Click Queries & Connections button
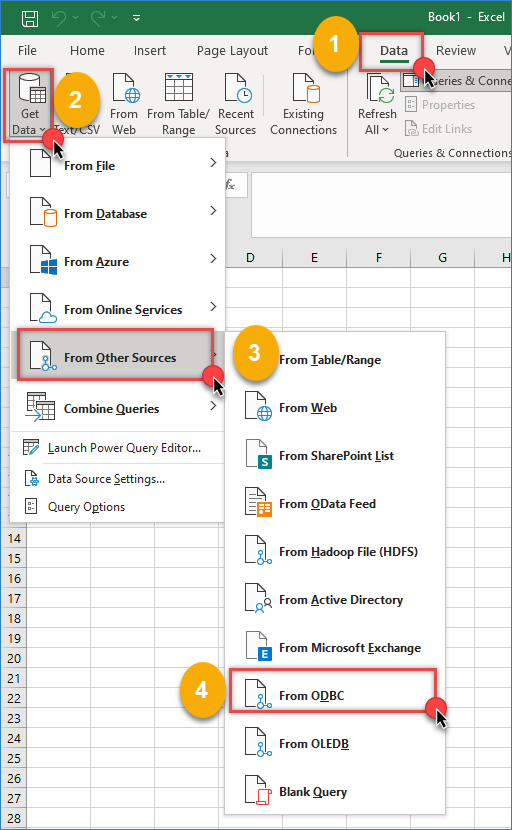Viewport: 512px width, 830px height. click(456, 81)
